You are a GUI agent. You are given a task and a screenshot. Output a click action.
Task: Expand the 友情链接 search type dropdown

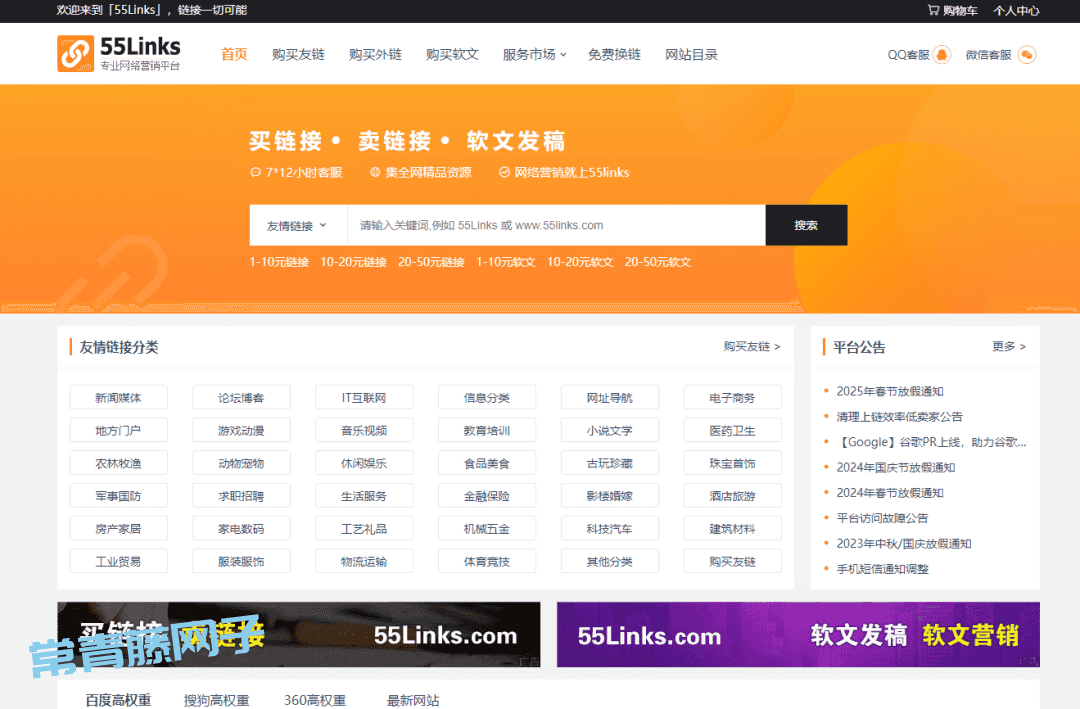pos(298,225)
